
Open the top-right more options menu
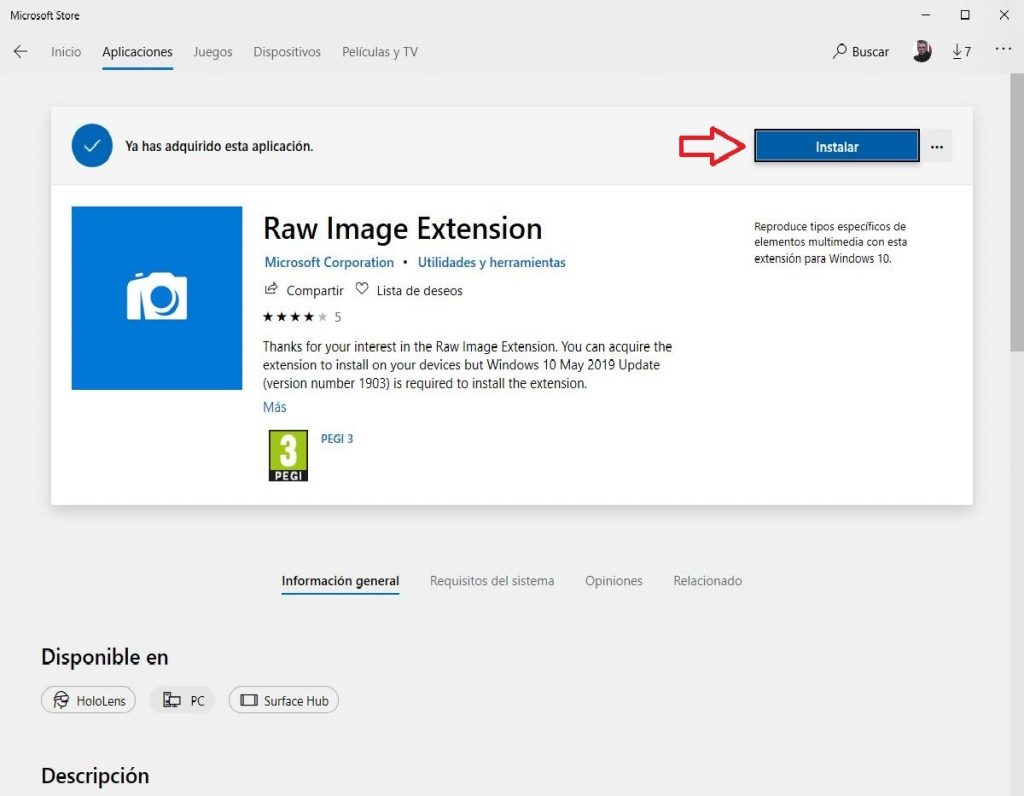click(1003, 49)
